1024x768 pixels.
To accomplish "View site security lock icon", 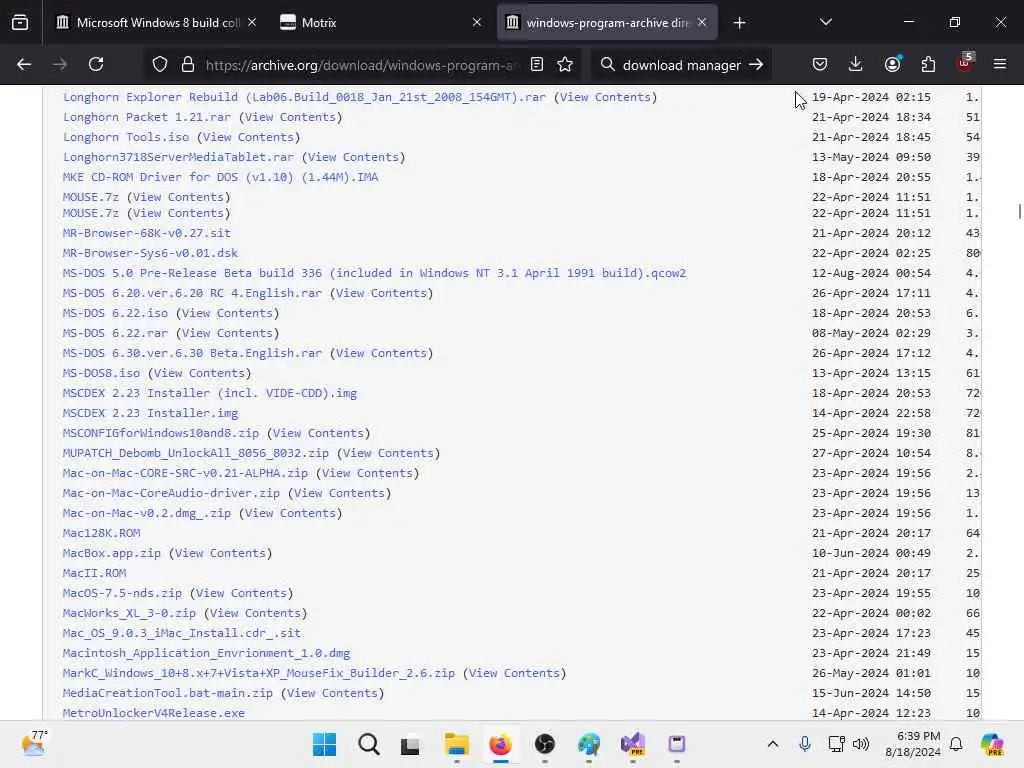I will tap(187, 65).
